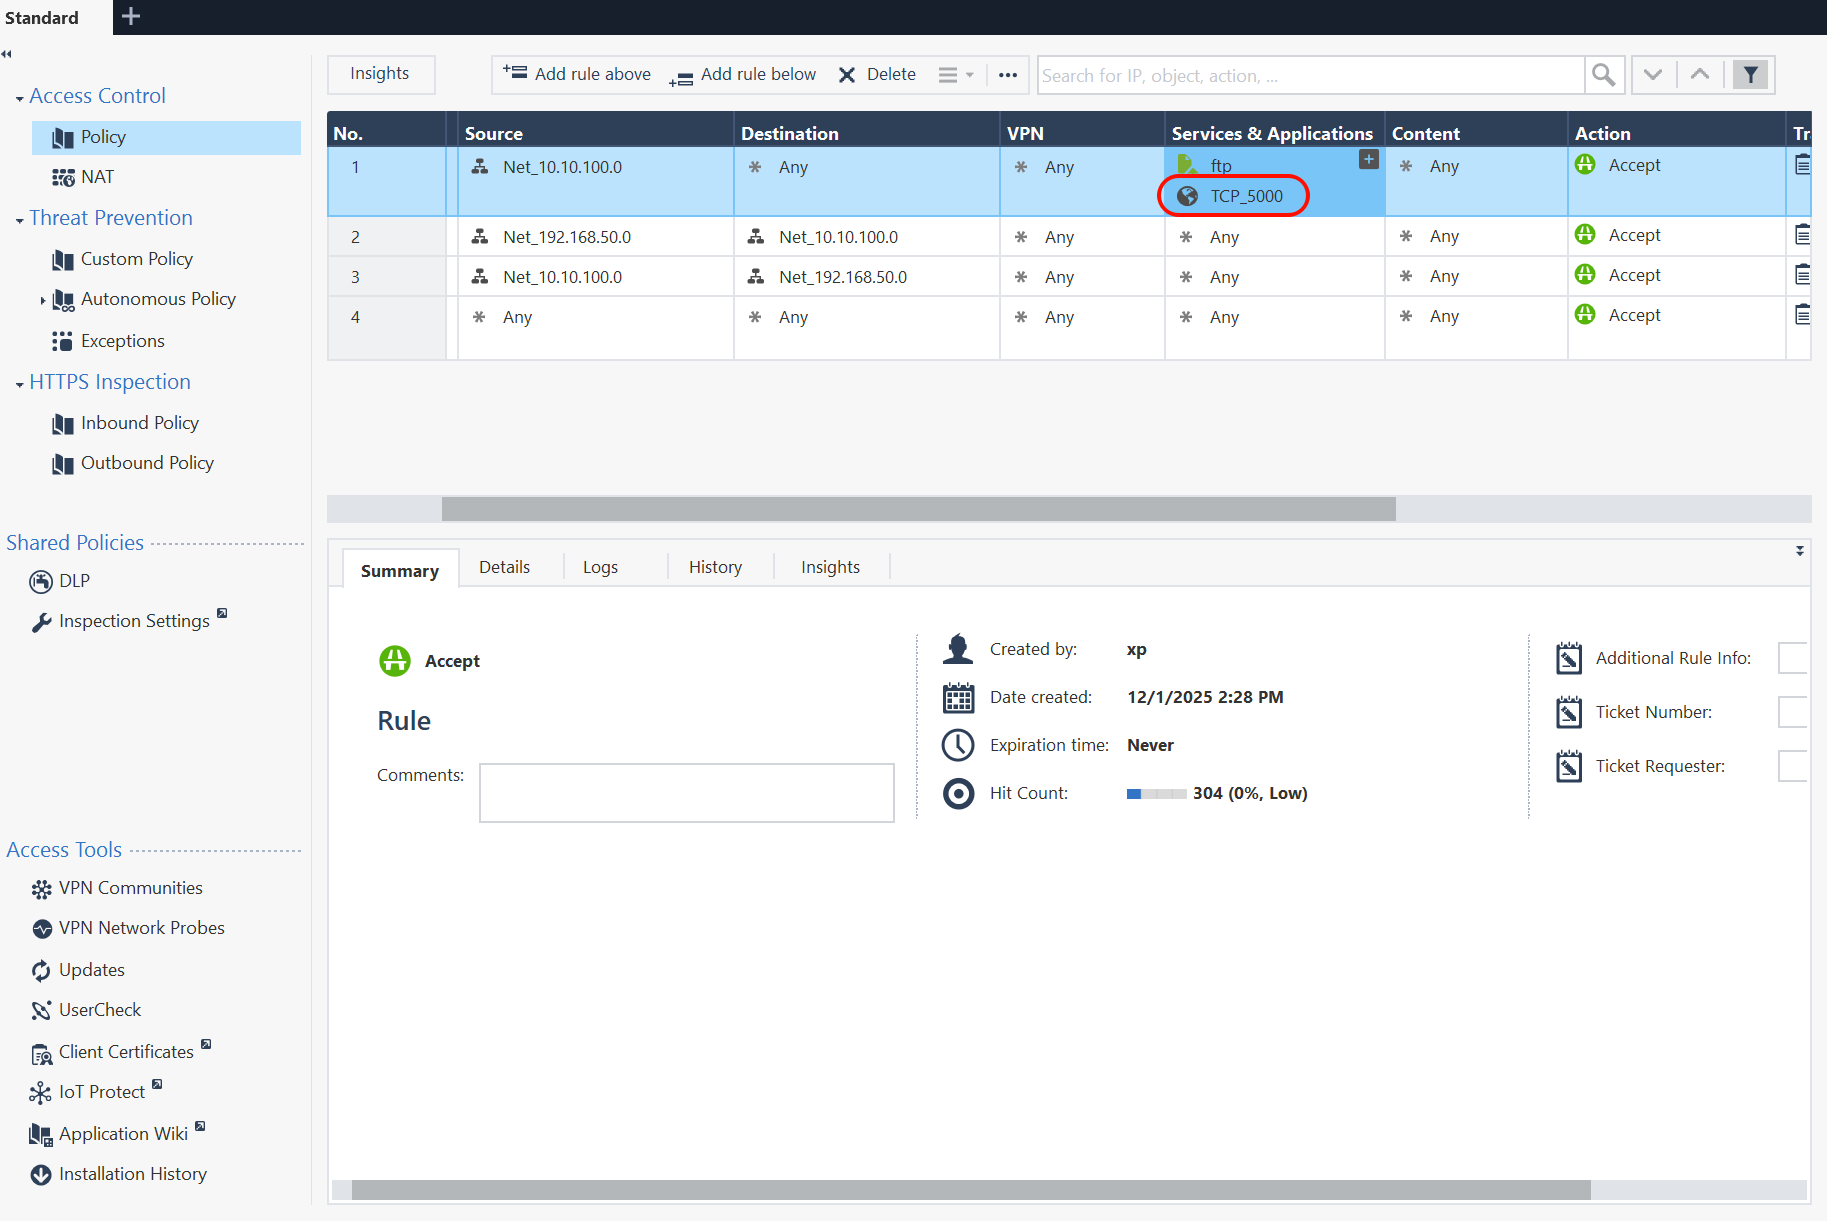This screenshot has width=1827, height=1221.
Task: Click the new tab plus icon
Action: 131,17
